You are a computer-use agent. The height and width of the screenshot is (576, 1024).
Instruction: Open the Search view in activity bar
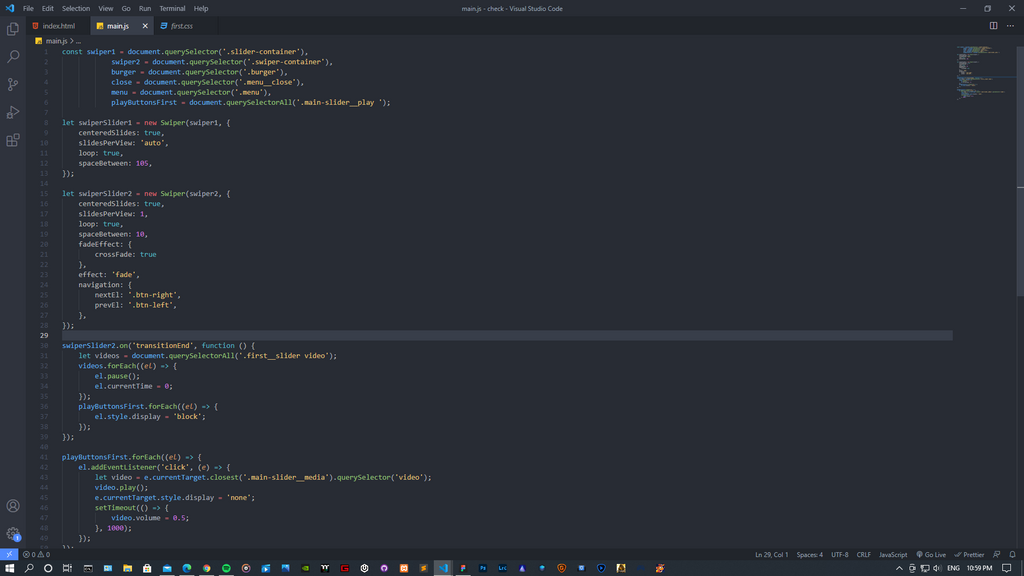[x=12, y=57]
